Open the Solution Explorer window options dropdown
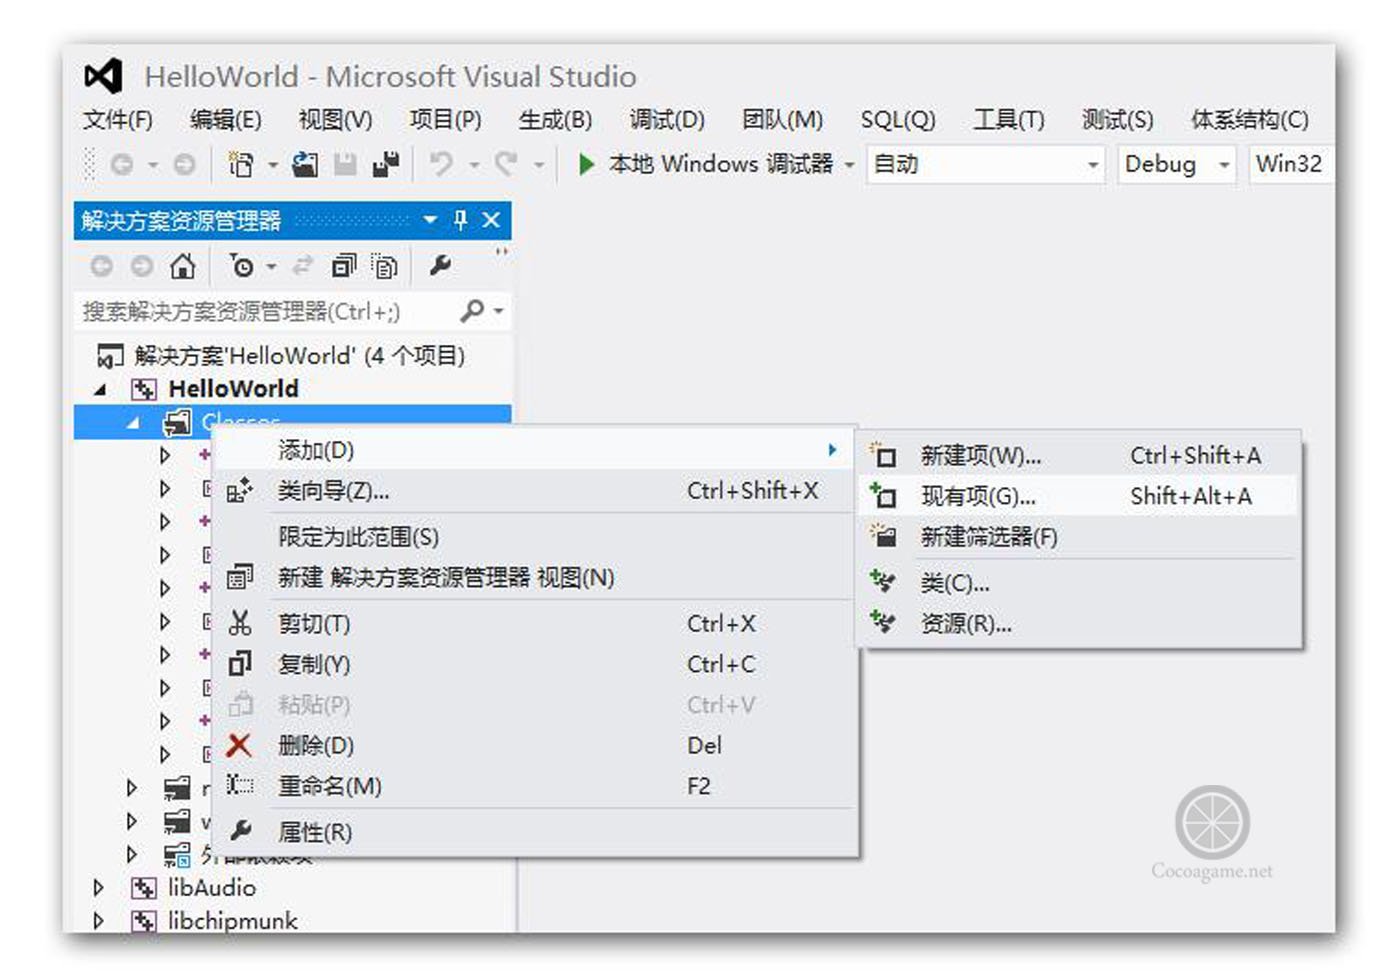 (x=430, y=220)
